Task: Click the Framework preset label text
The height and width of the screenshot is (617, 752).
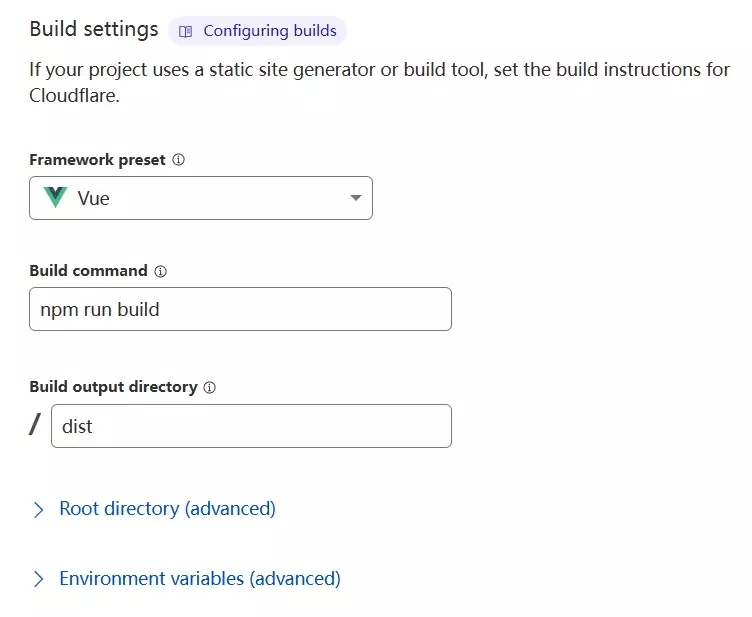Action: click(x=97, y=160)
